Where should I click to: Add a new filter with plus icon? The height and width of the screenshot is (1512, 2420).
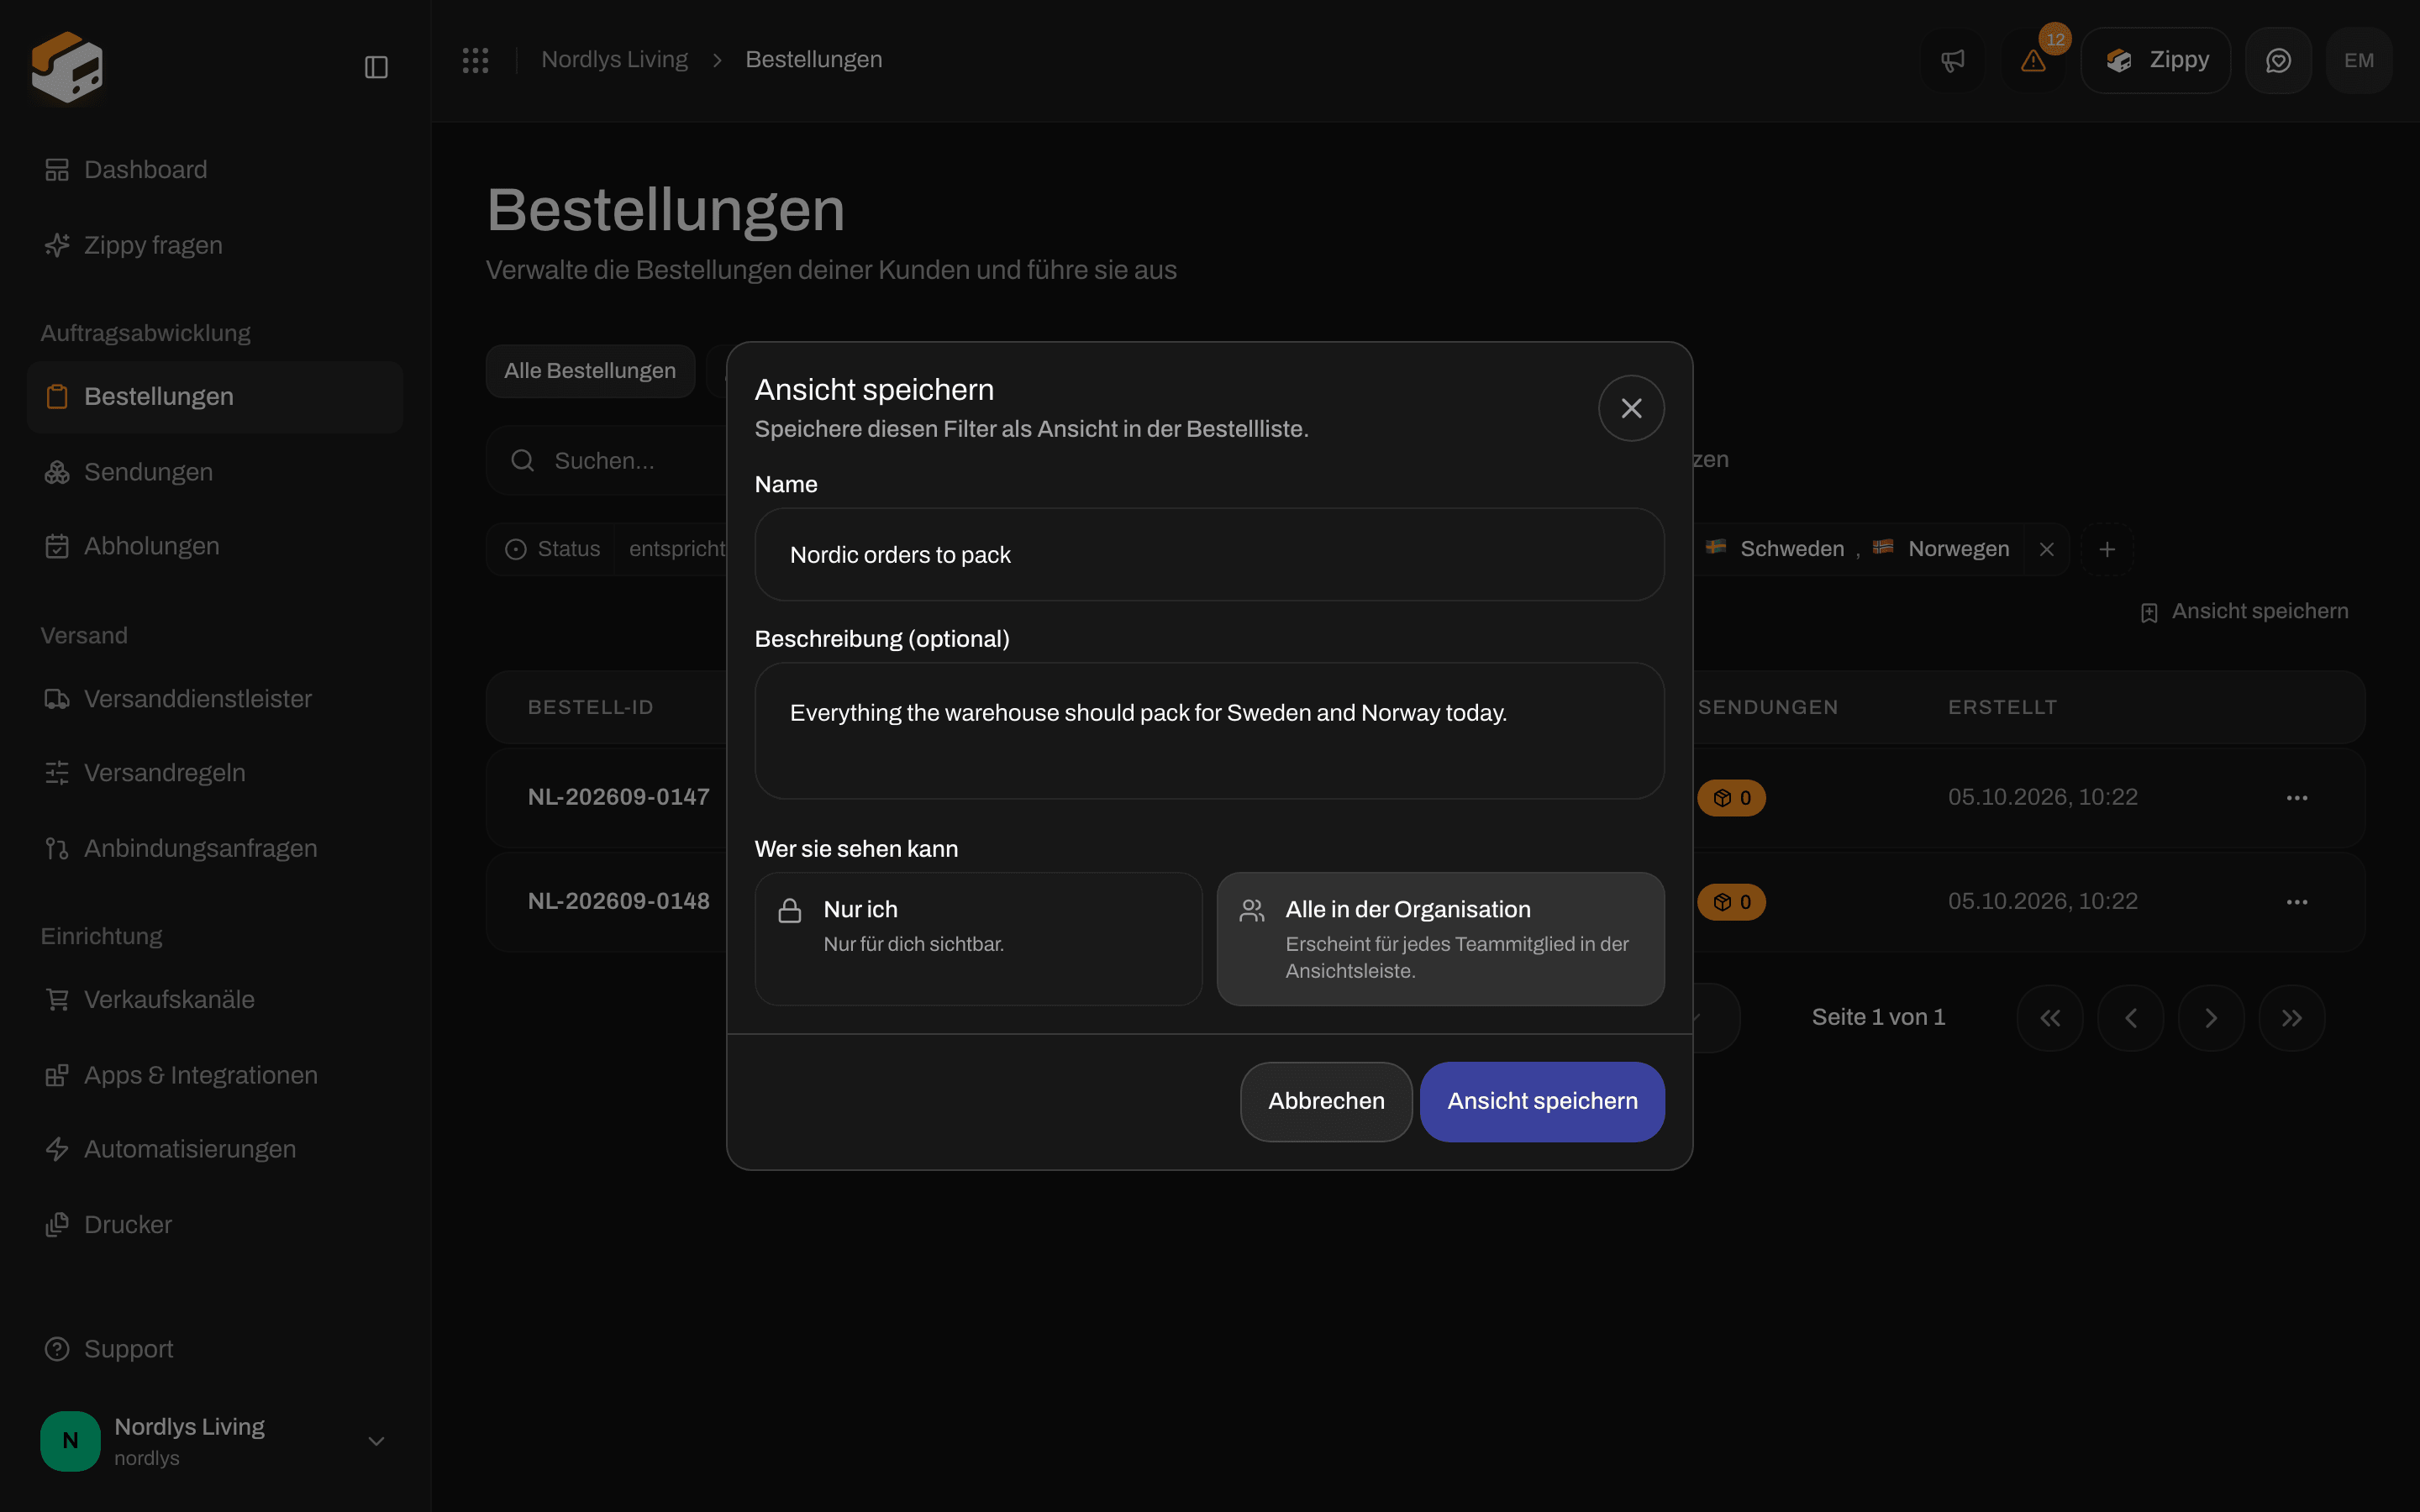click(x=2107, y=549)
